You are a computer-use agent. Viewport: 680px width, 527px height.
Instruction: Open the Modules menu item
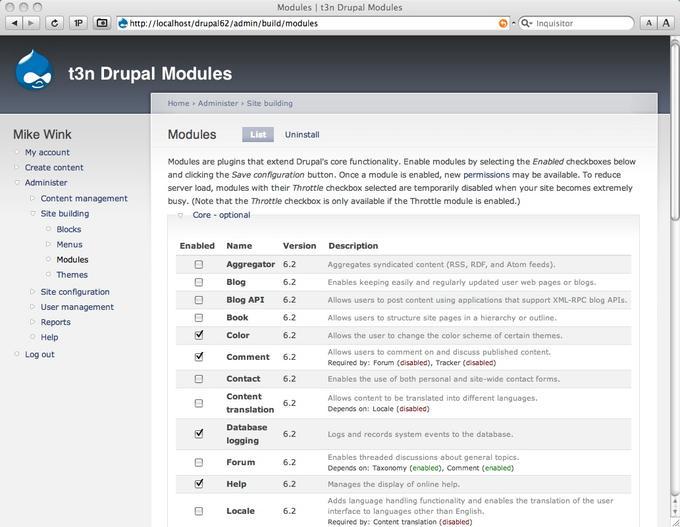(72, 259)
